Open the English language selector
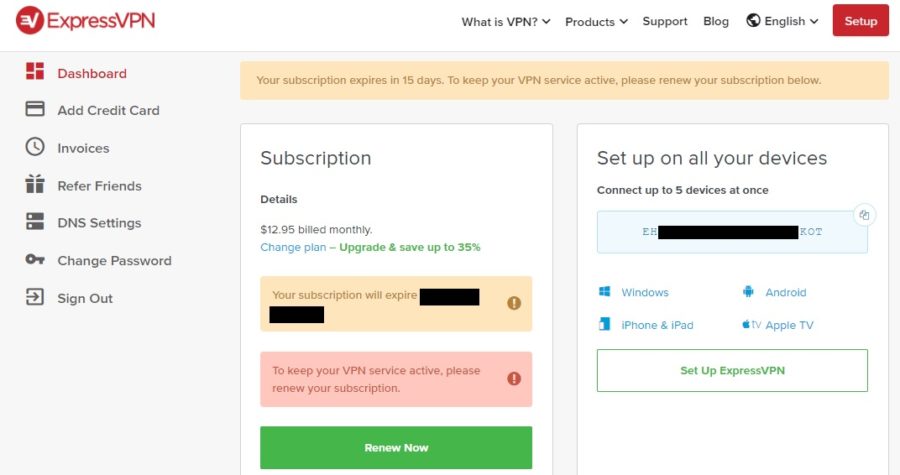900x475 pixels. tap(782, 21)
